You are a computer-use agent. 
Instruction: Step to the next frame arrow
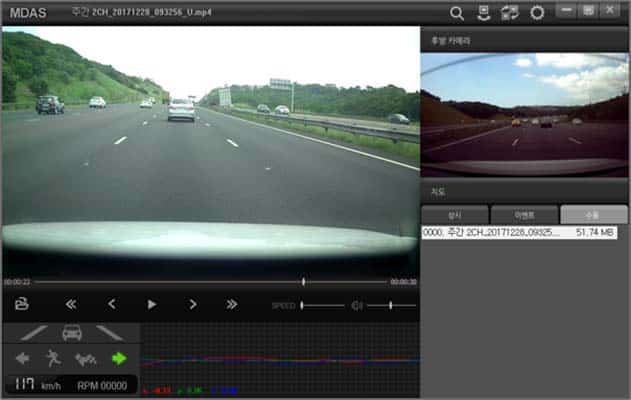click(193, 304)
